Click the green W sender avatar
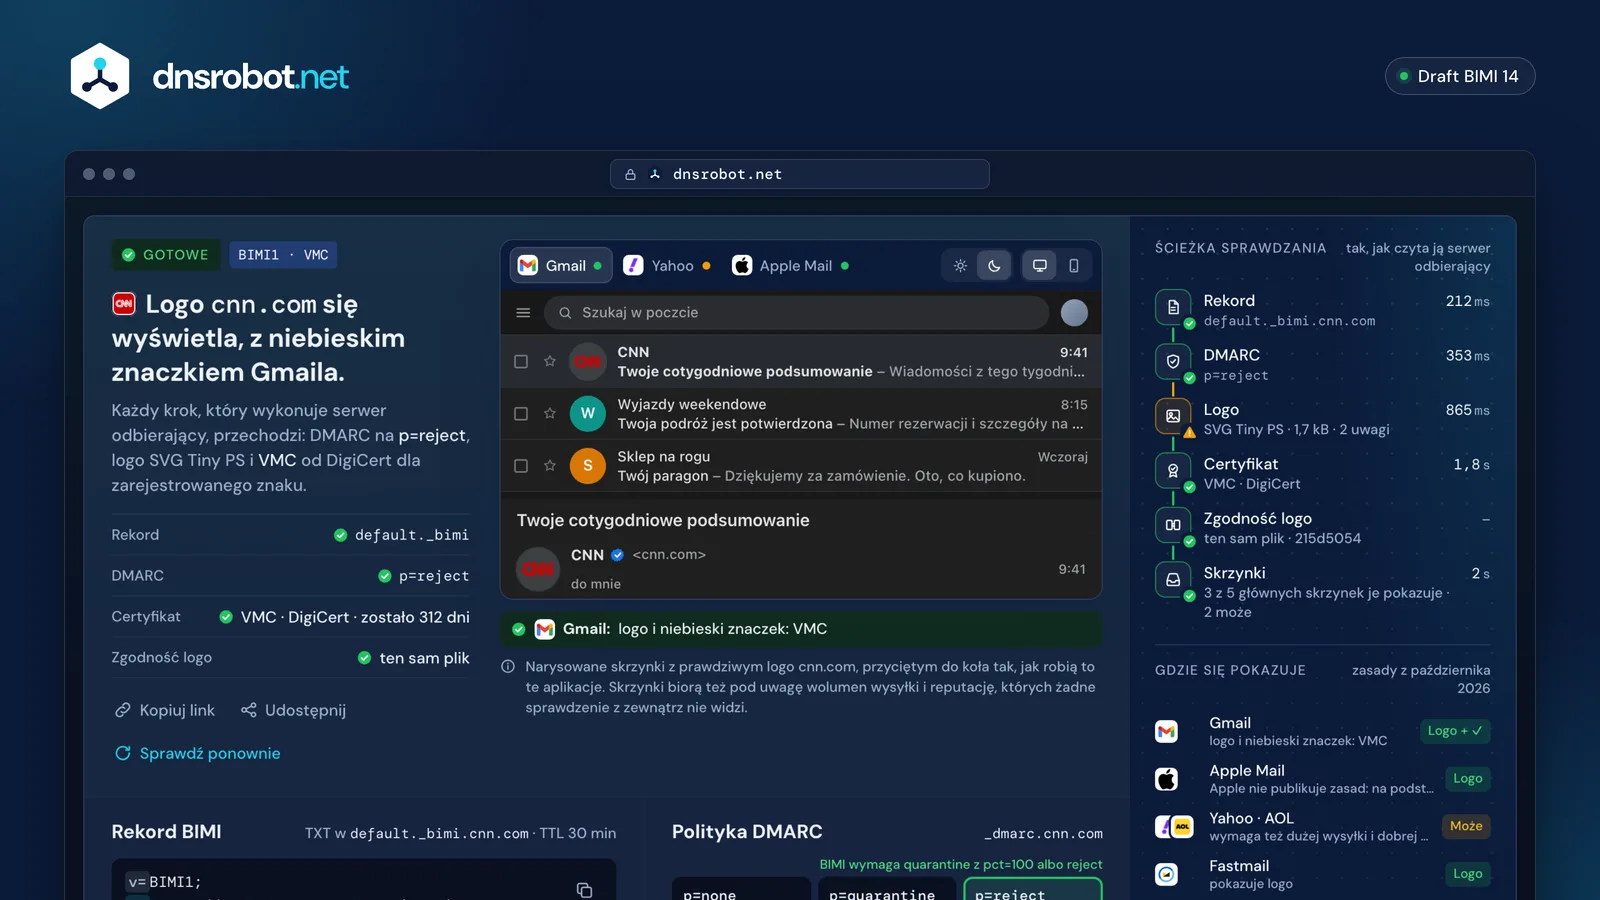 click(x=588, y=414)
